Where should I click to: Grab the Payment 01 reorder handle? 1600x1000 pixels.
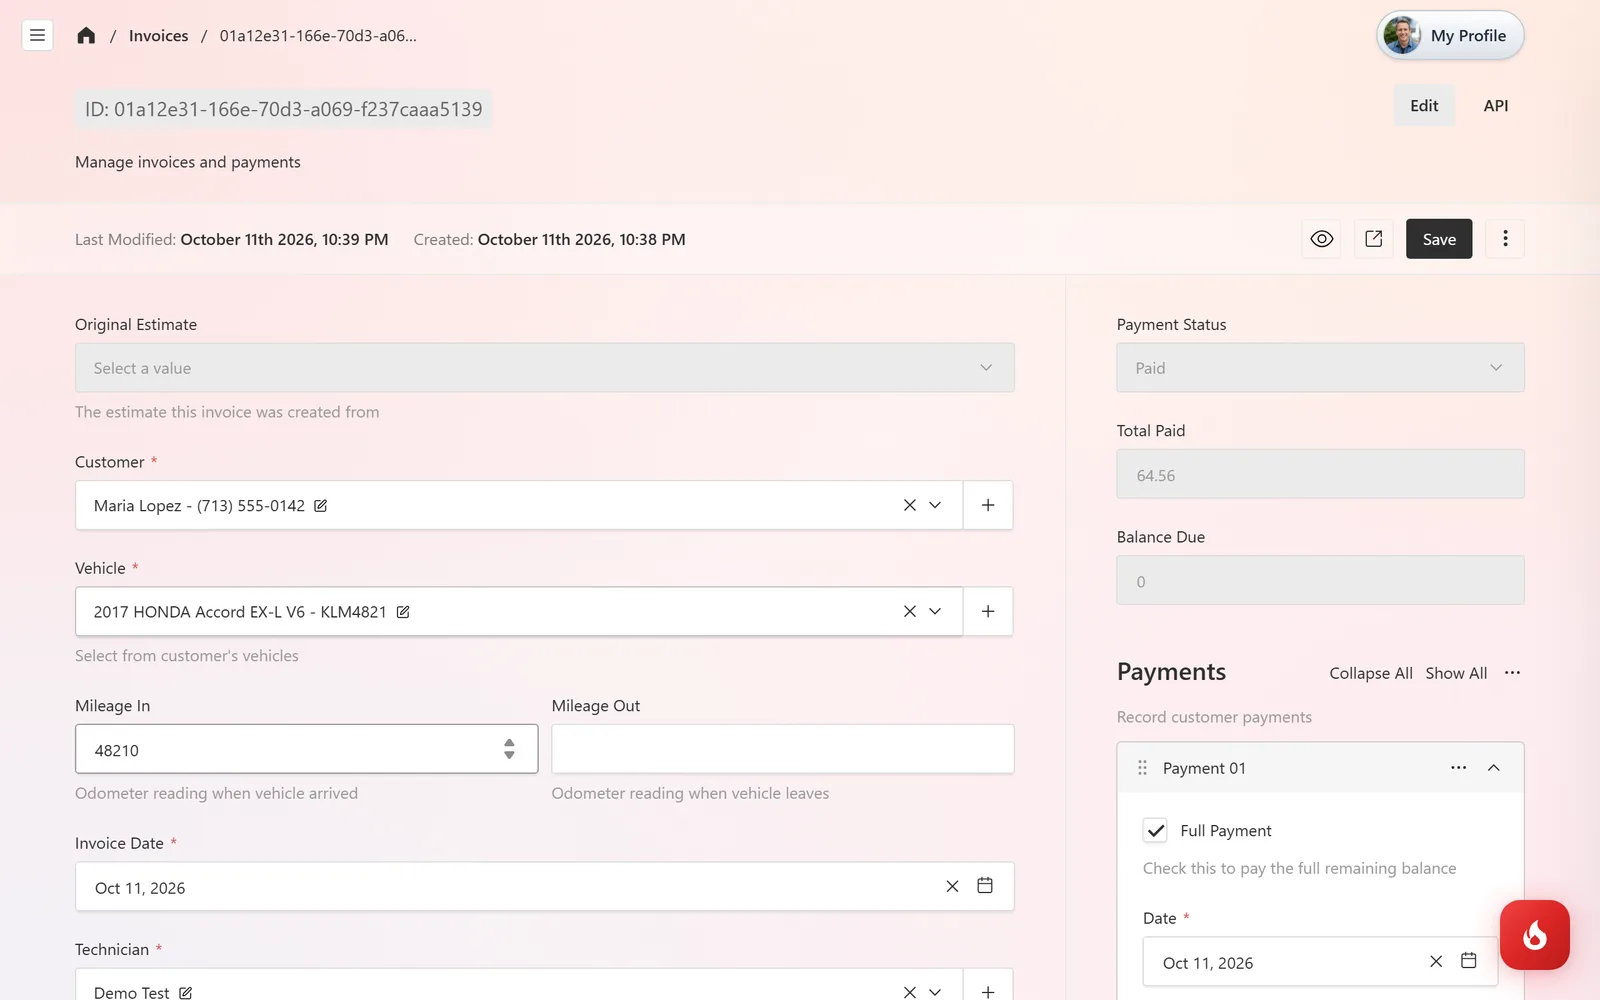[1142, 768]
